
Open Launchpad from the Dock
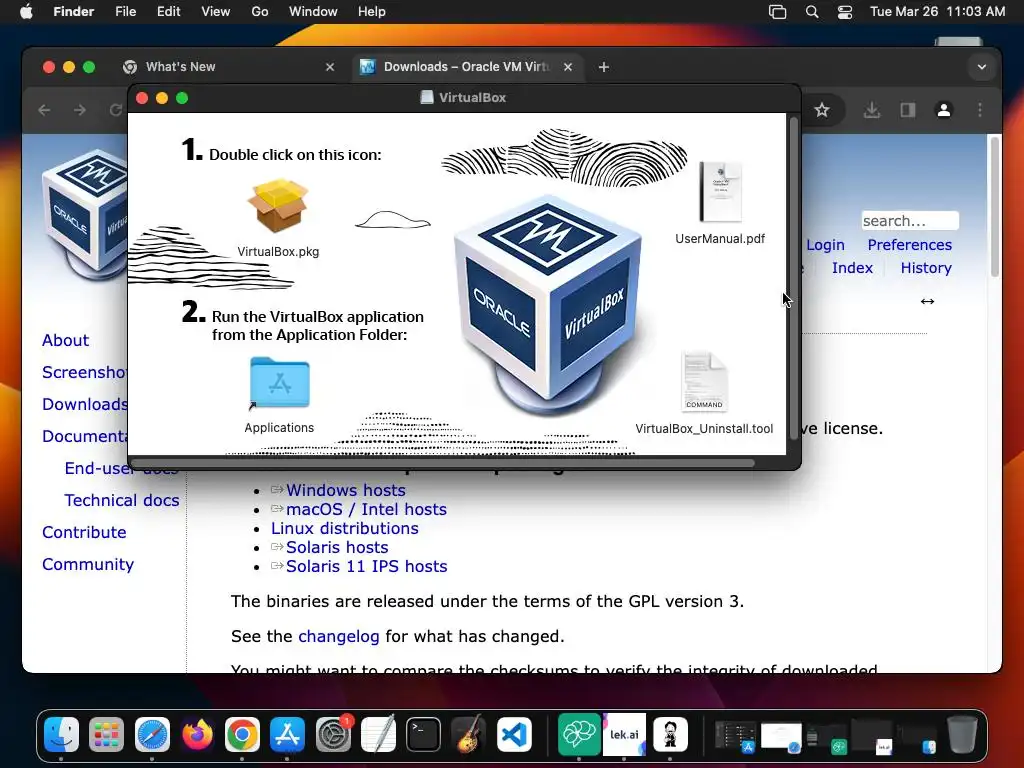tap(106, 735)
